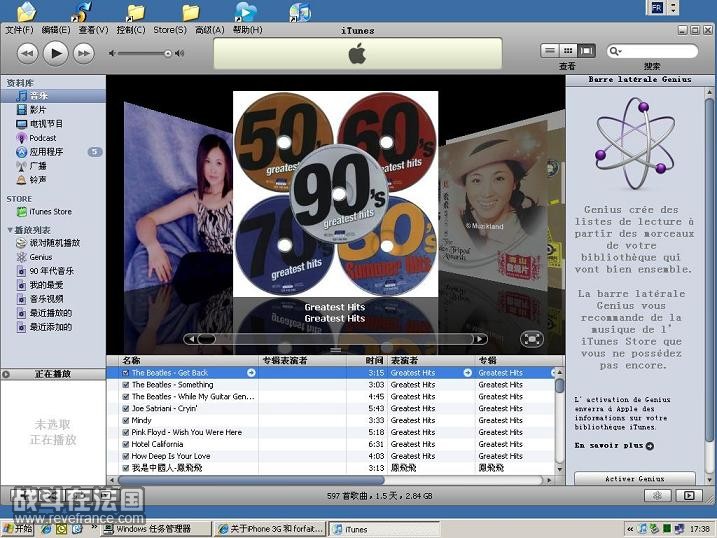Open the 最近添加的 playlist
This screenshot has height=538, width=717.
[53, 327]
